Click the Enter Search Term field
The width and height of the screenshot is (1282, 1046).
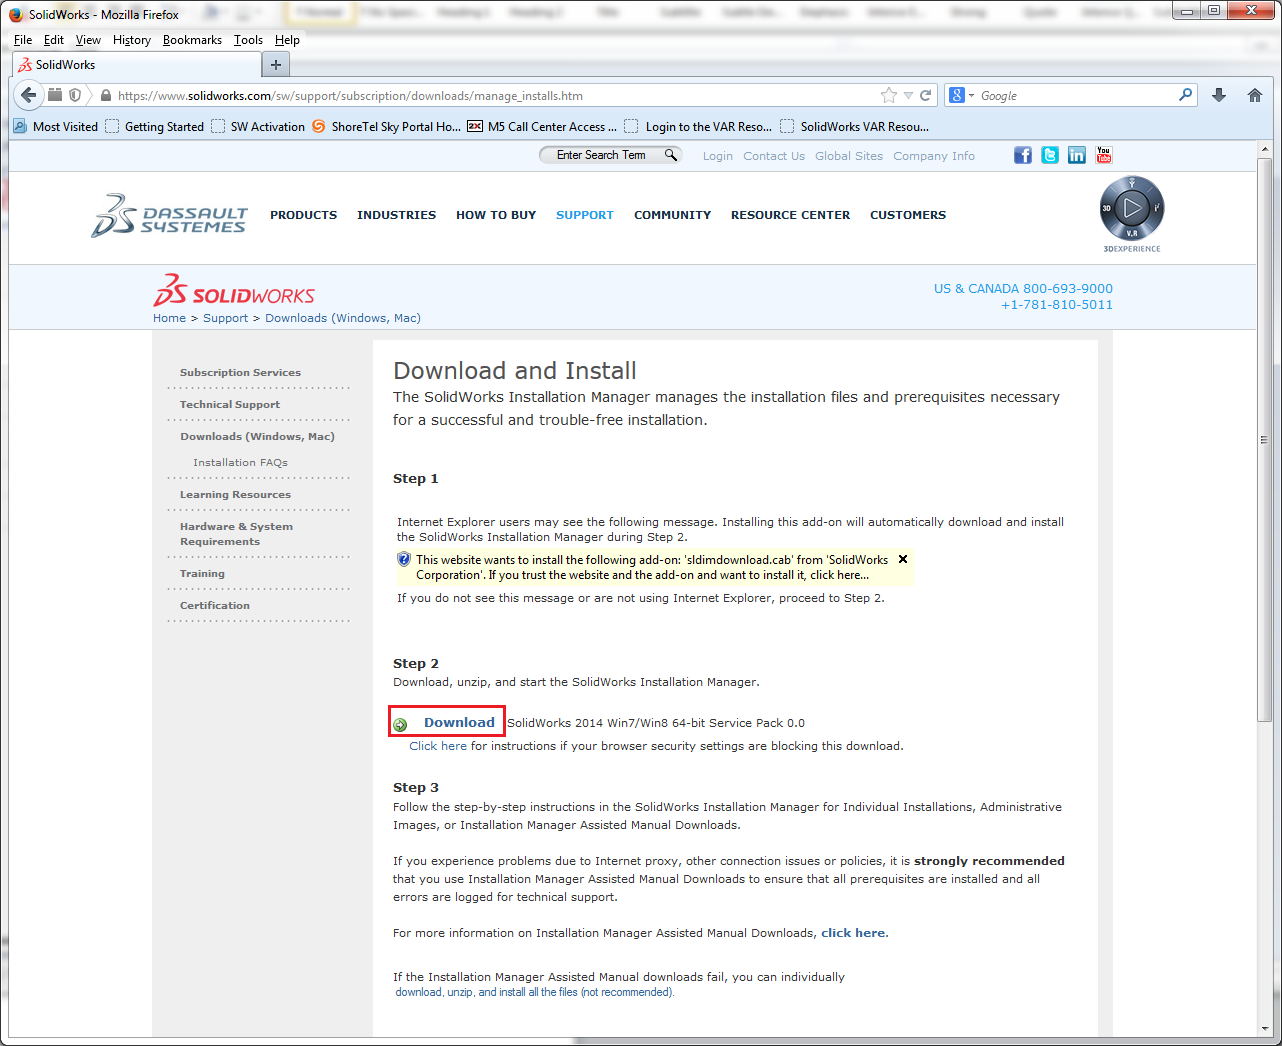602,155
